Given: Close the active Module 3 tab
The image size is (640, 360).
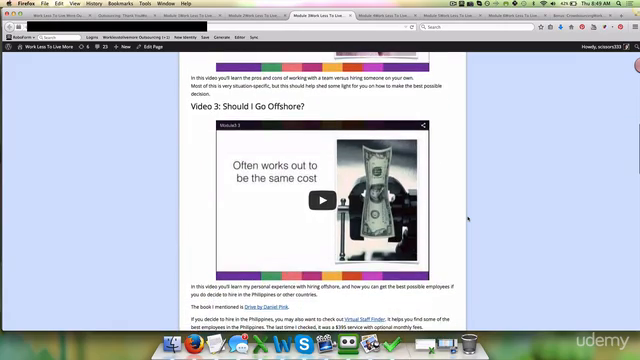Looking at the screenshot, I should coord(350,16).
